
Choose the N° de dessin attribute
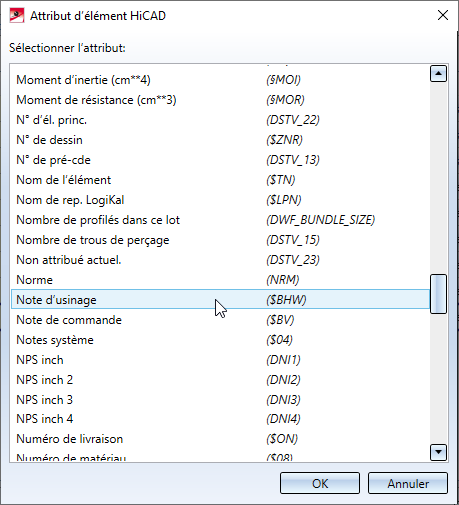coord(220,140)
